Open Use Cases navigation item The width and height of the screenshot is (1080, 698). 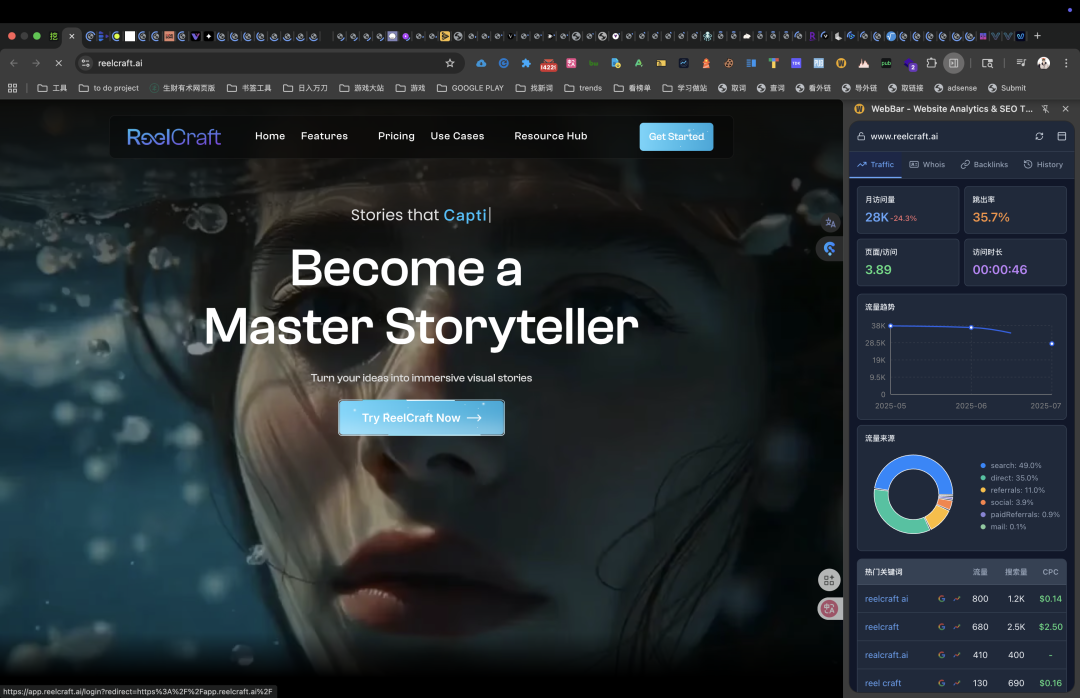pyautogui.click(x=457, y=136)
